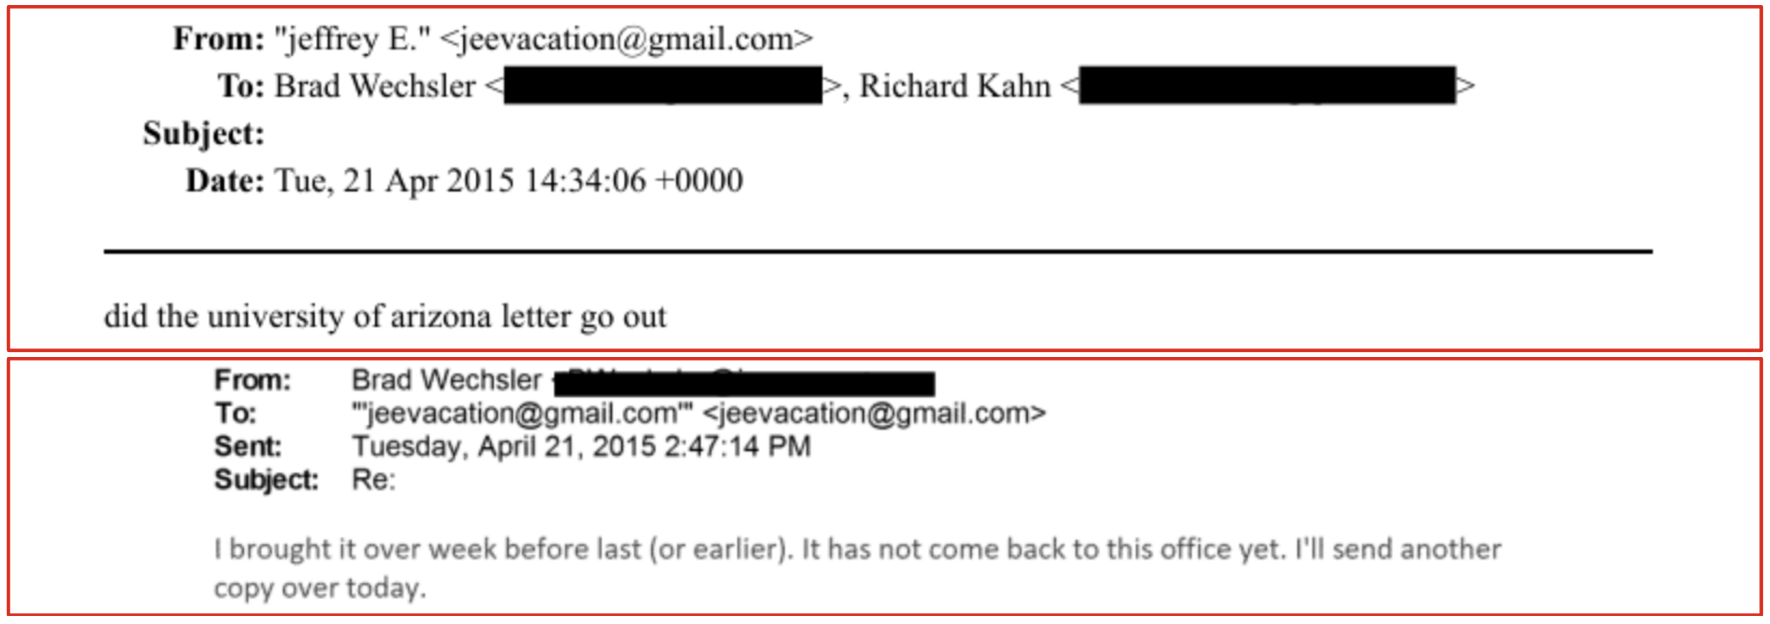This screenshot has height=624, width=1770.
Task: Click the empty "Subject:" label in first email
Action: [x=203, y=134]
